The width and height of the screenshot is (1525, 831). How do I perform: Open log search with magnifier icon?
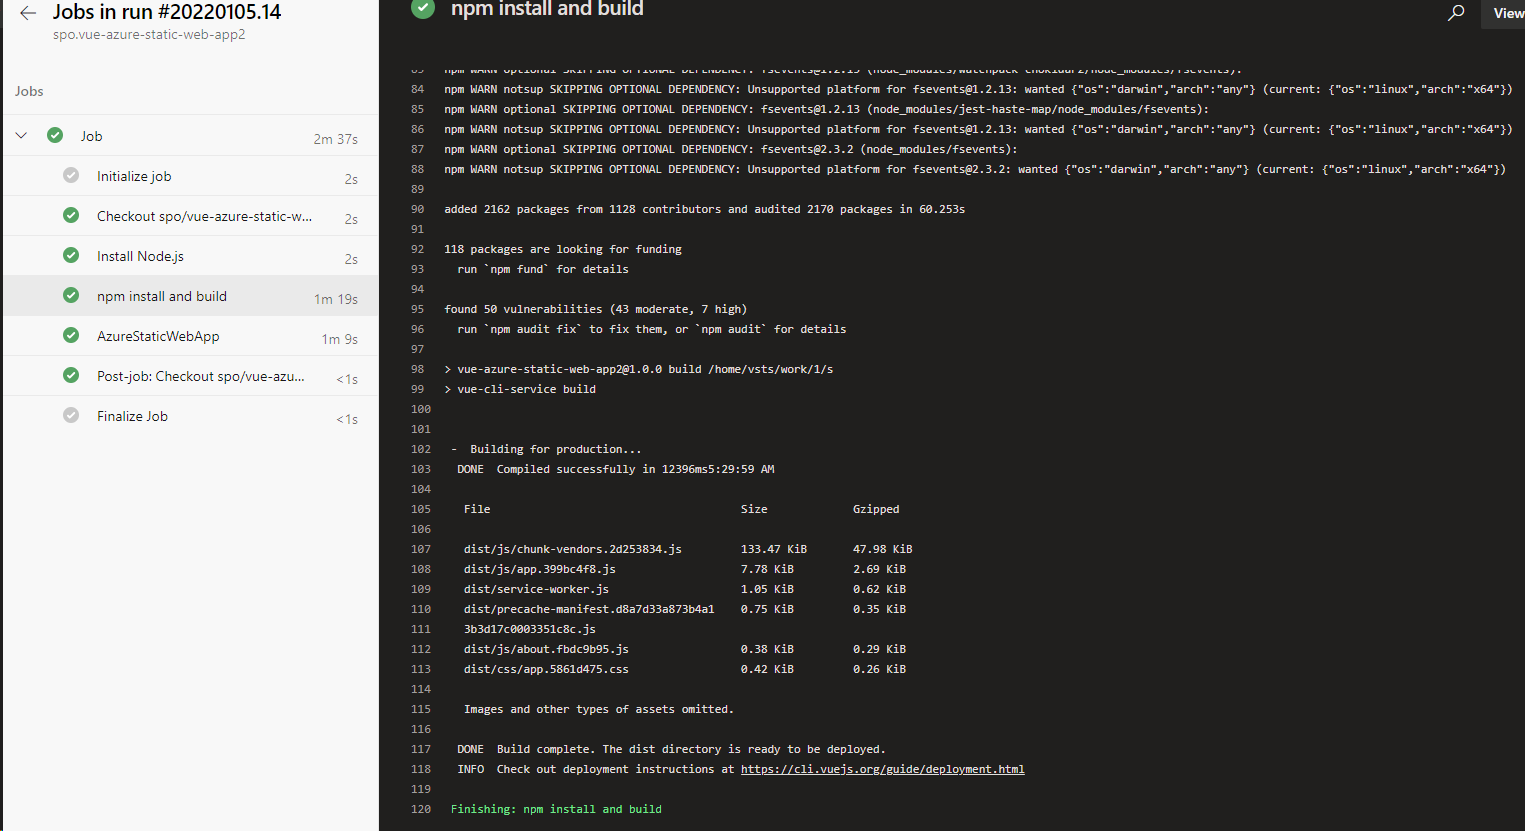point(1456,13)
